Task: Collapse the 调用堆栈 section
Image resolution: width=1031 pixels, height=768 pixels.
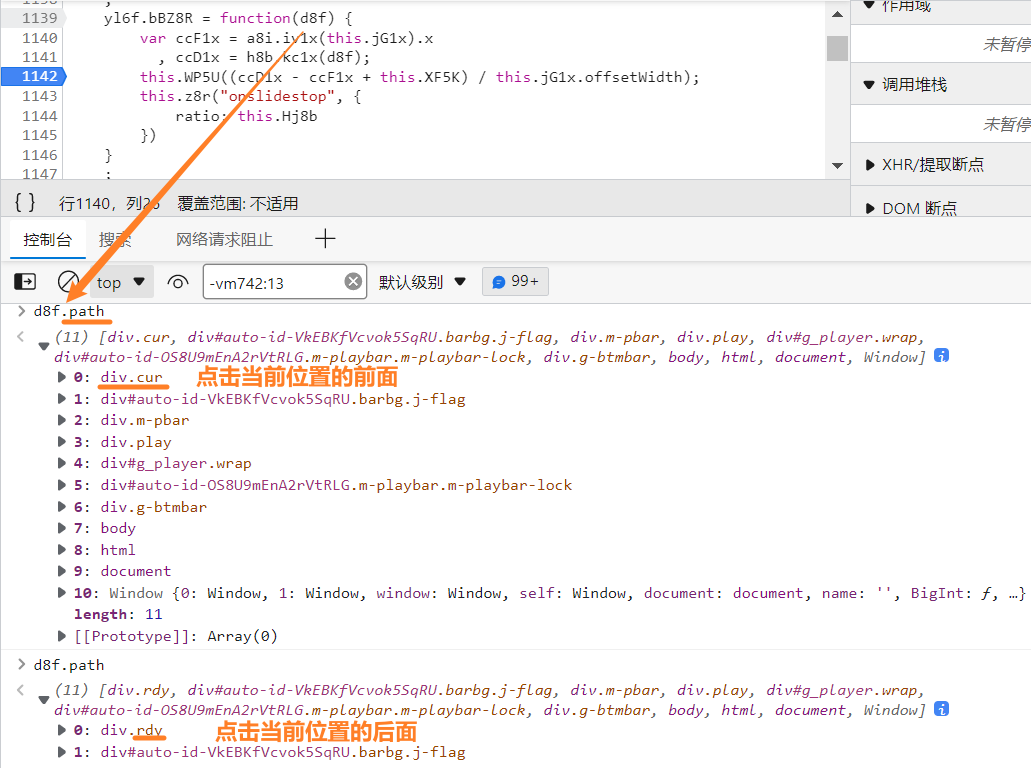Action: coord(869,85)
